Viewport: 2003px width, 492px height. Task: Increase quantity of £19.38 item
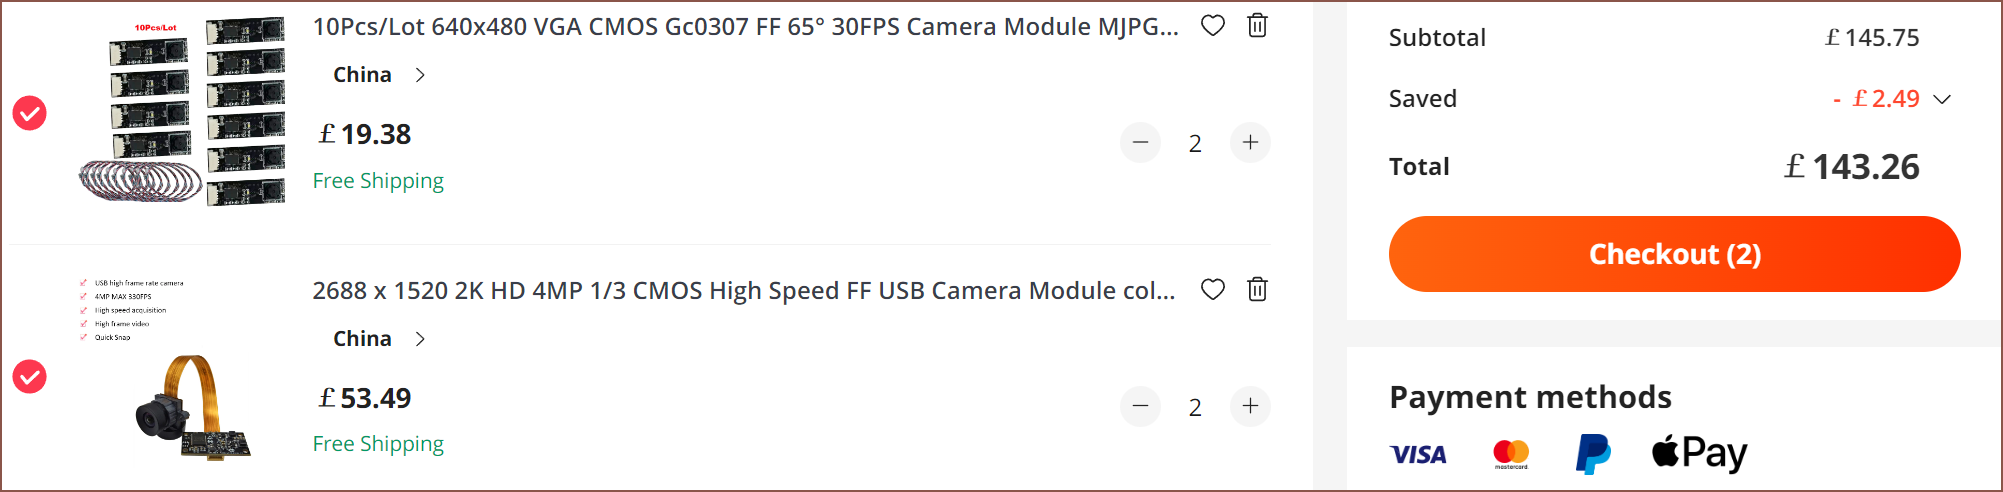click(1250, 143)
